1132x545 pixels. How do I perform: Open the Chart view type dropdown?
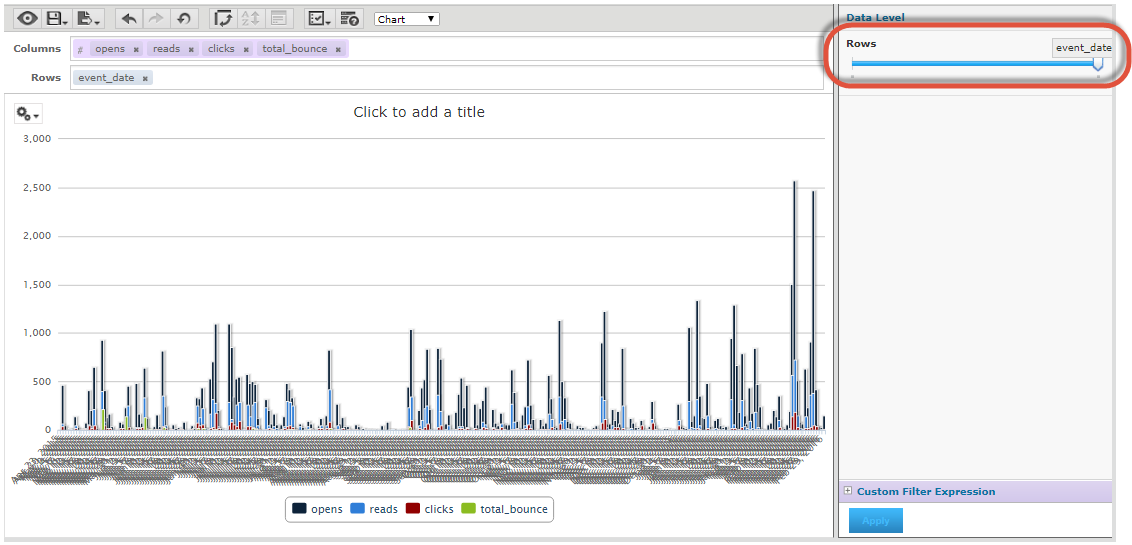click(406, 19)
